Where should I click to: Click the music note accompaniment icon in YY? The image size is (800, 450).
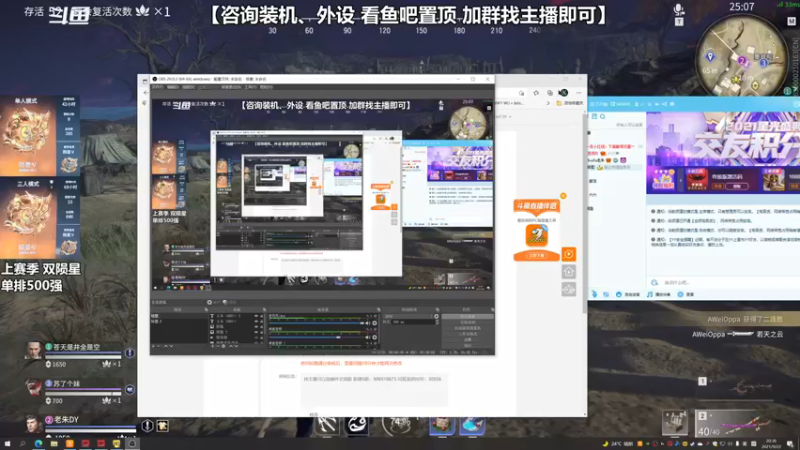click(x=649, y=294)
